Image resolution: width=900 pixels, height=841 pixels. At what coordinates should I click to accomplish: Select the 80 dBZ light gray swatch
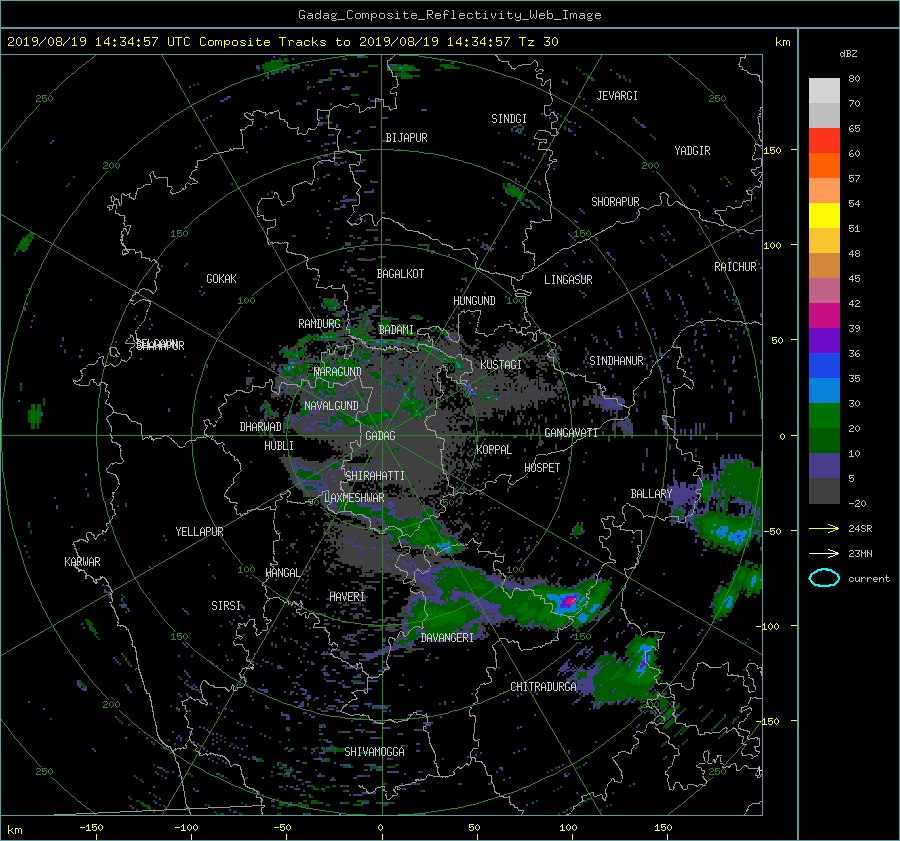tap(824, 91)
